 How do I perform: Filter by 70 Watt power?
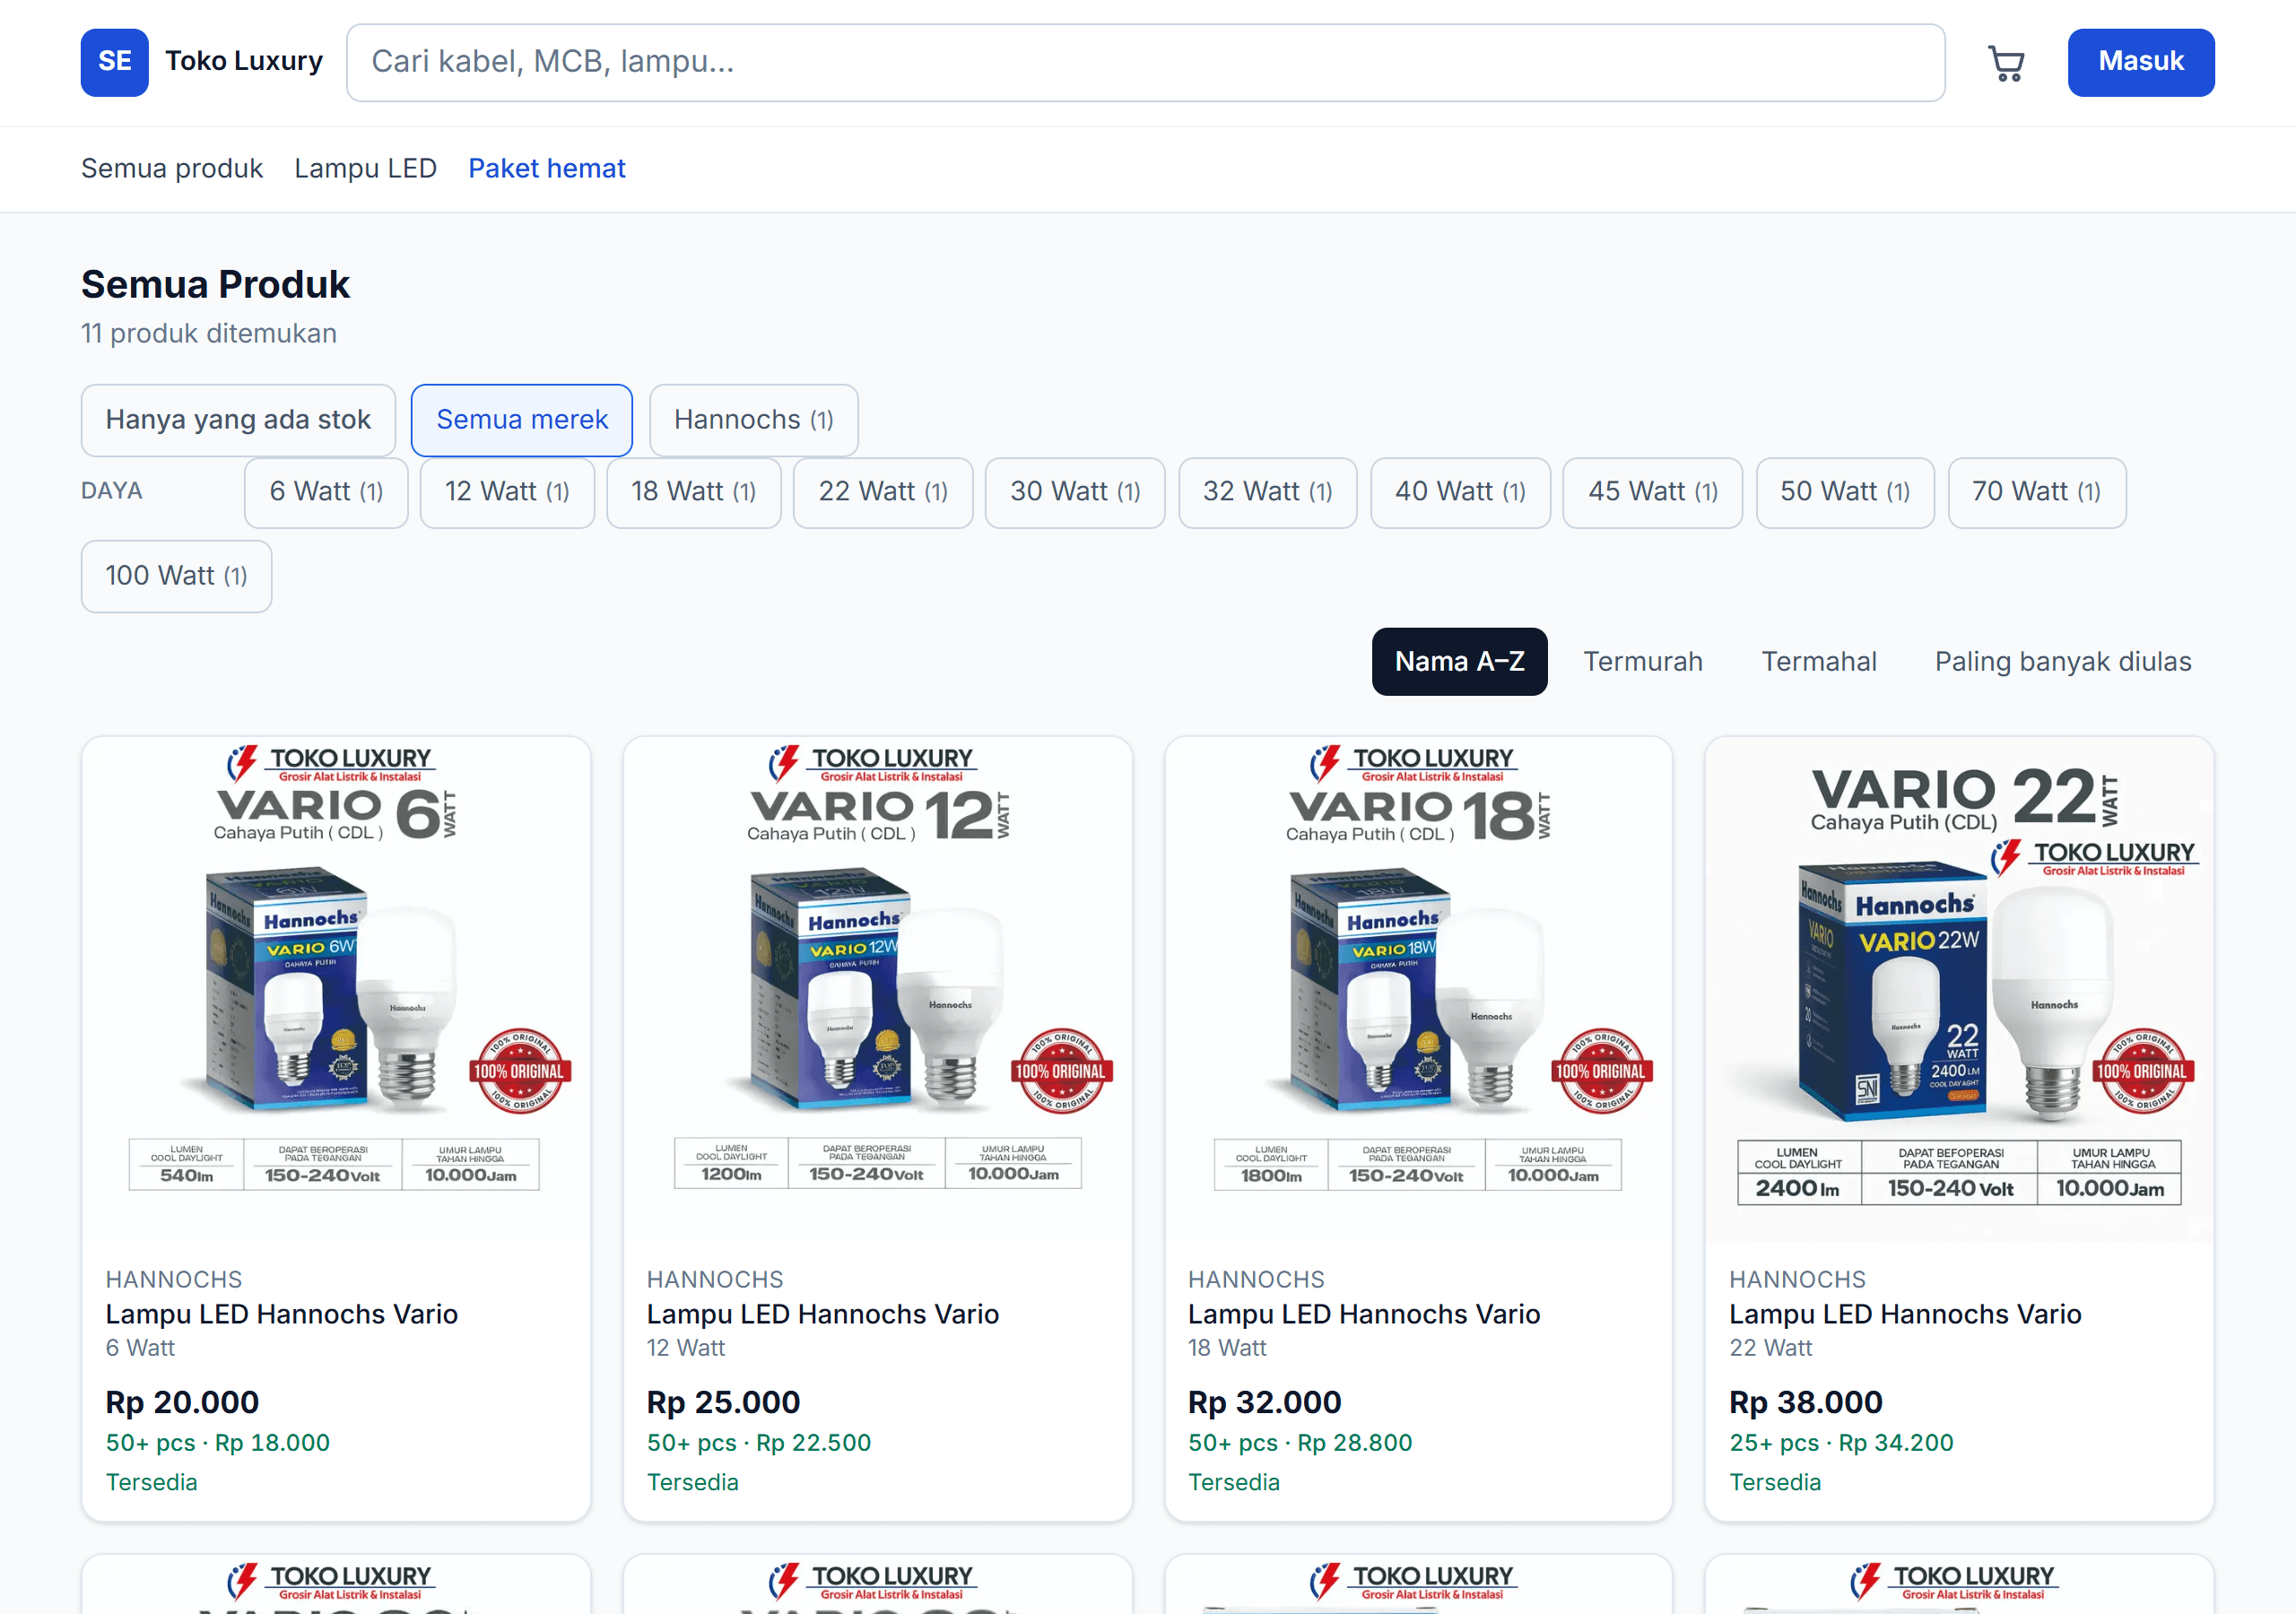click(2037, 492)
